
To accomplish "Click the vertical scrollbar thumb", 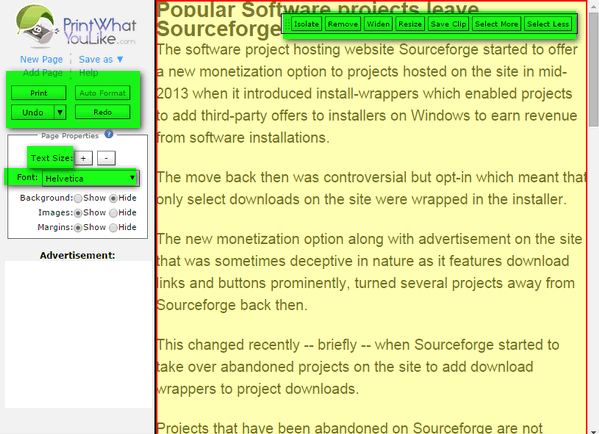I will [594, 71].
